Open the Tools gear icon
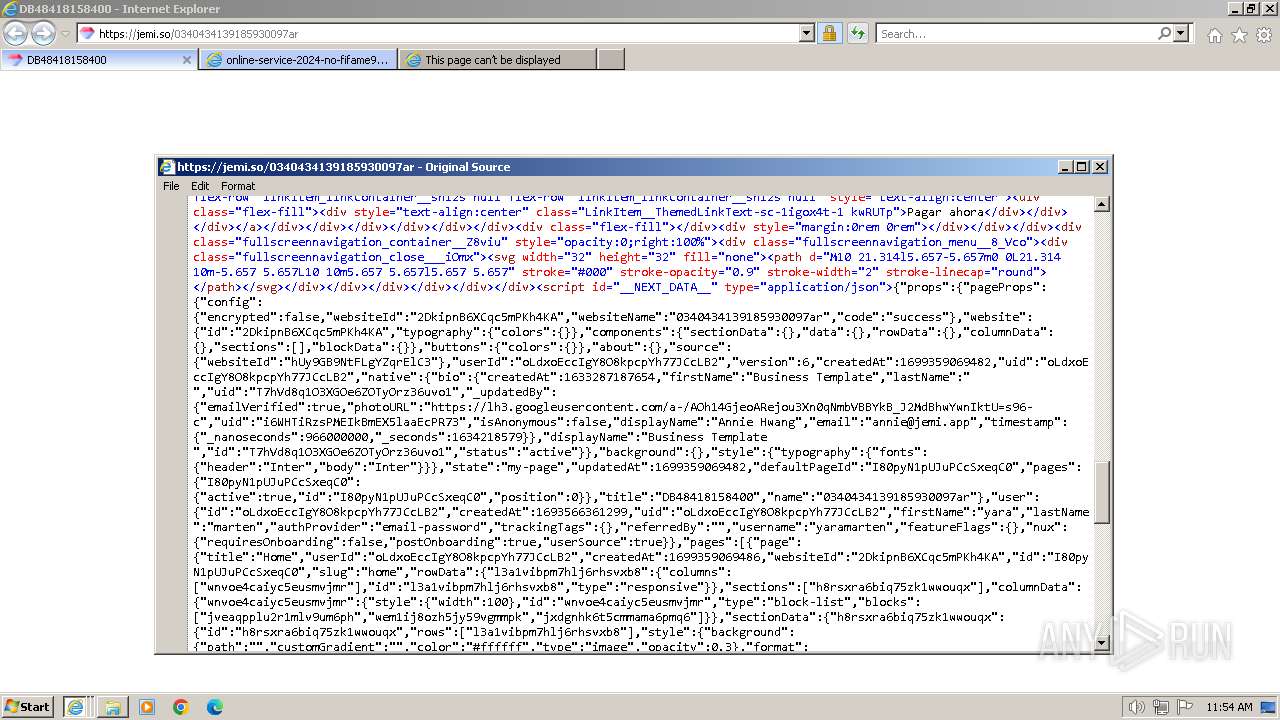Screen dimensions: 1280x720 click(x=1264, y=35)
